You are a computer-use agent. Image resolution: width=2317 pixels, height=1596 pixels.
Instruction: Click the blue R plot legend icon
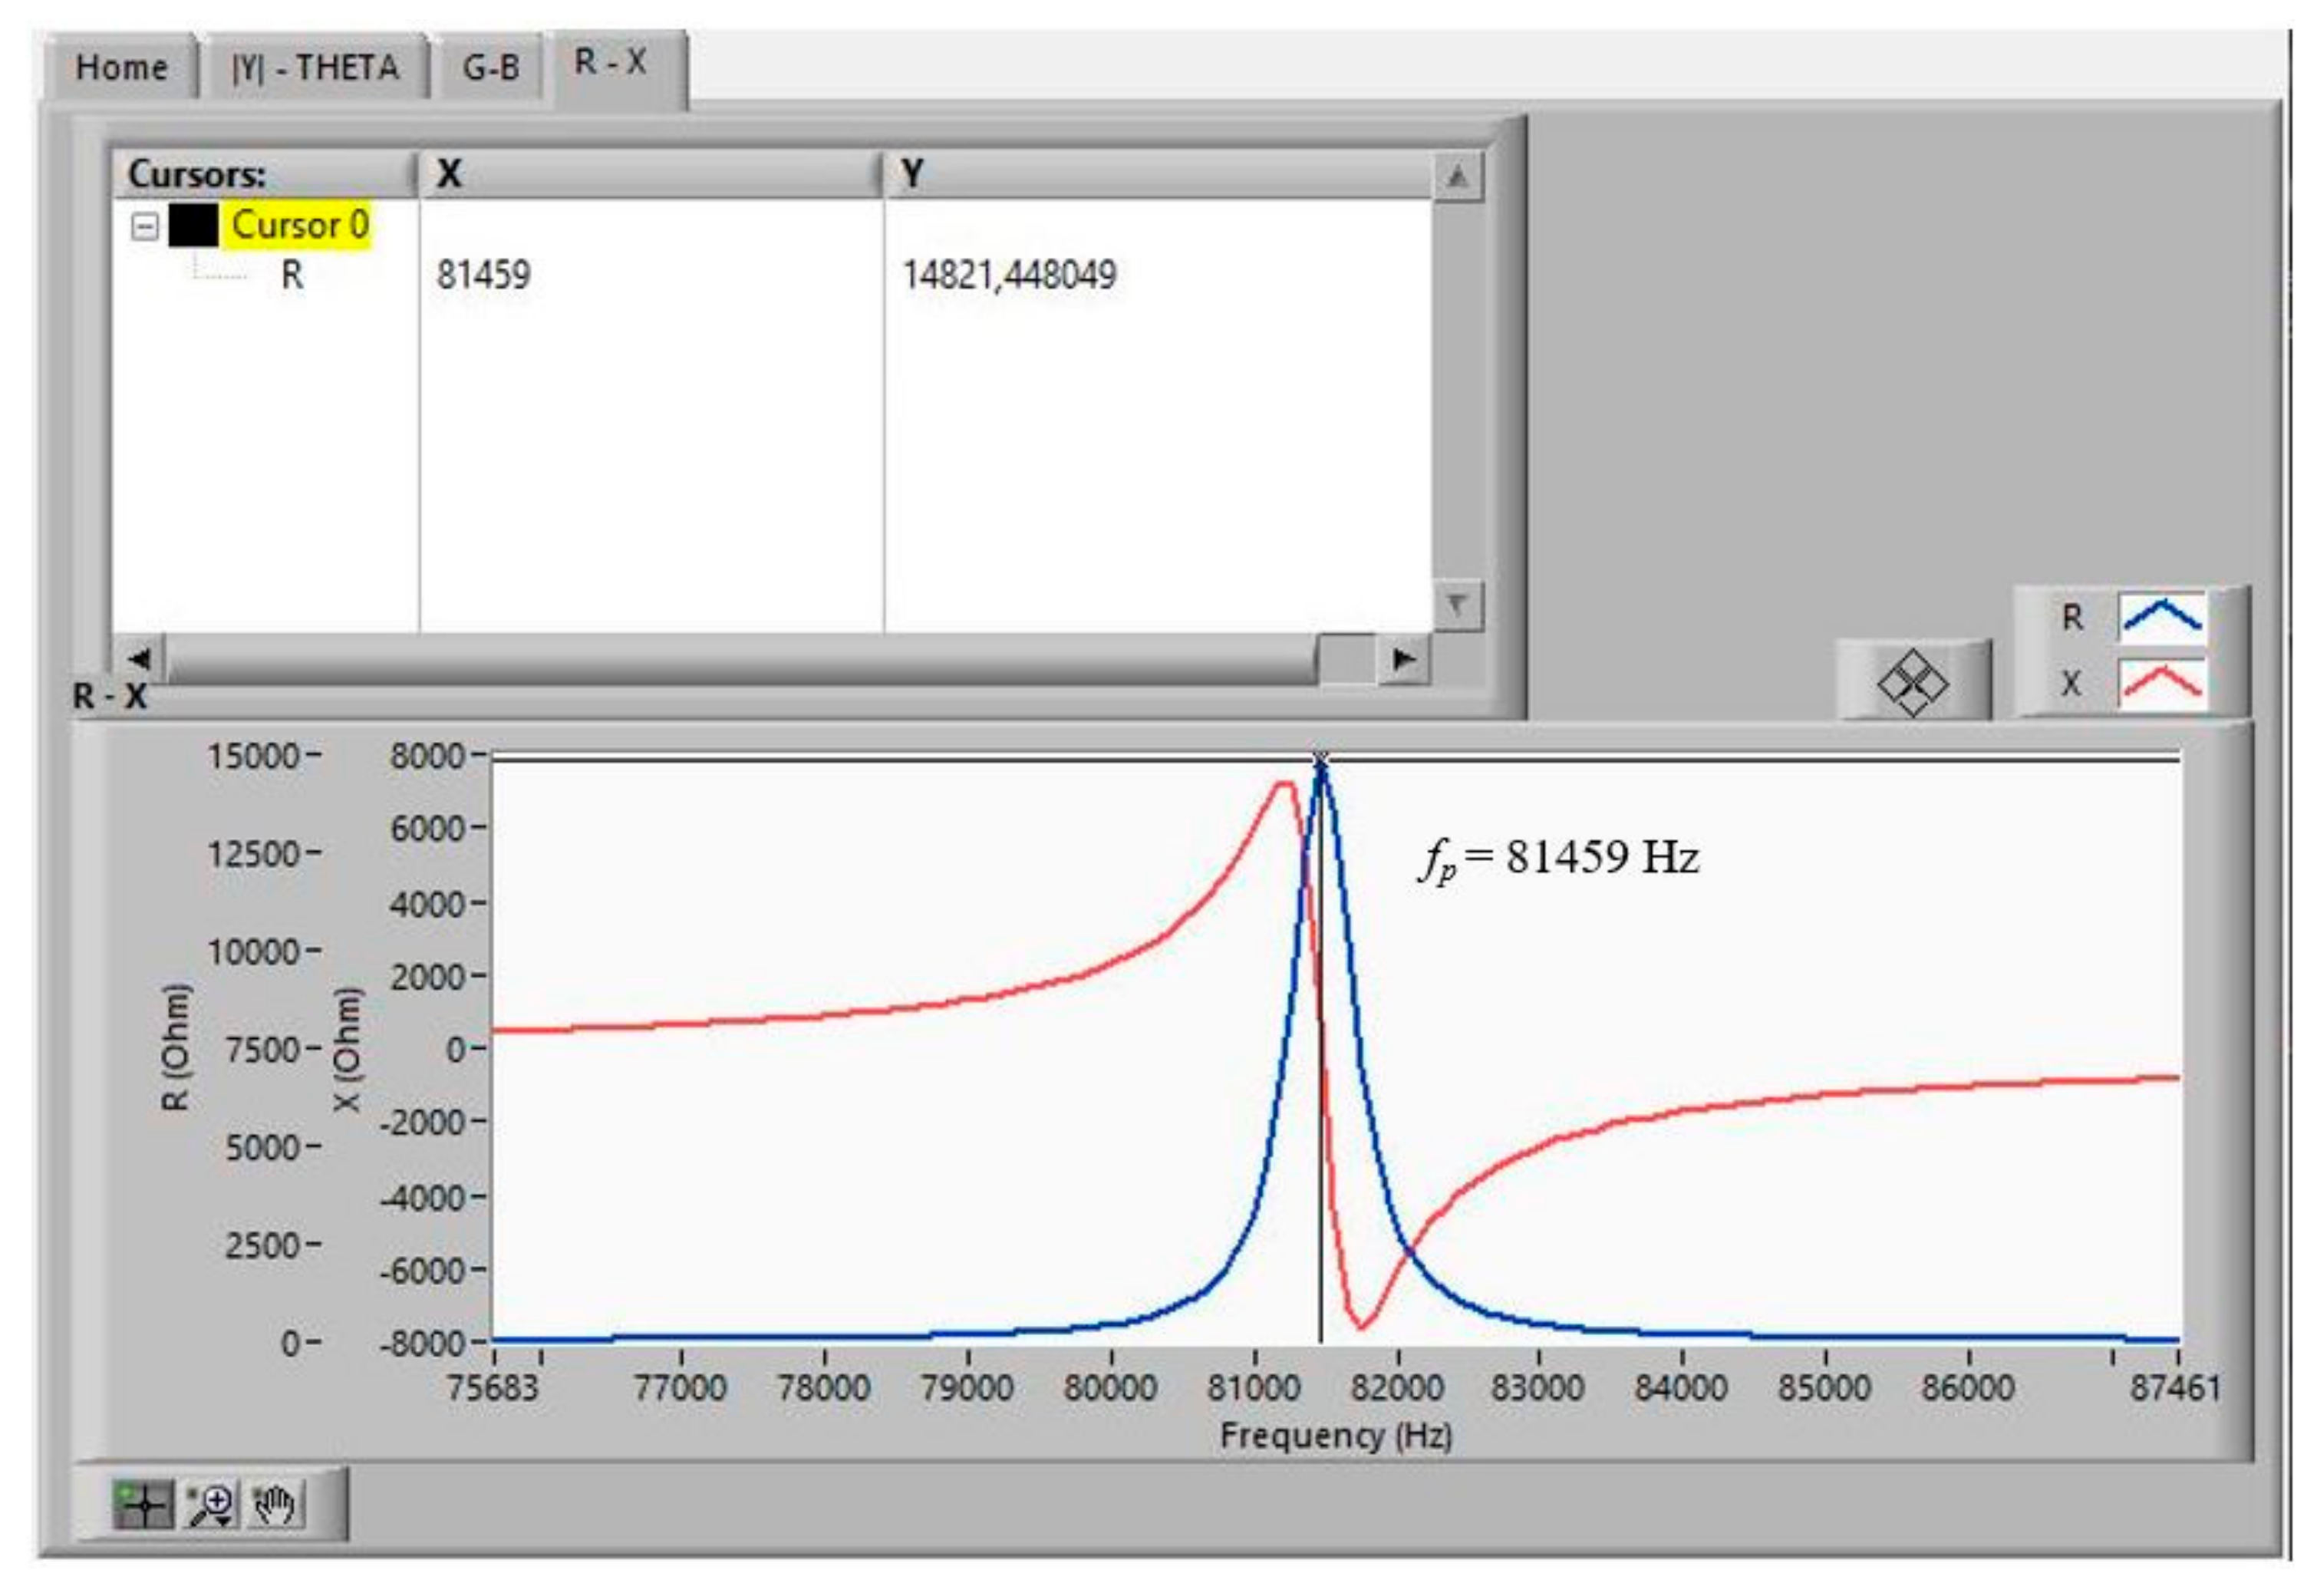point(2161,617)
